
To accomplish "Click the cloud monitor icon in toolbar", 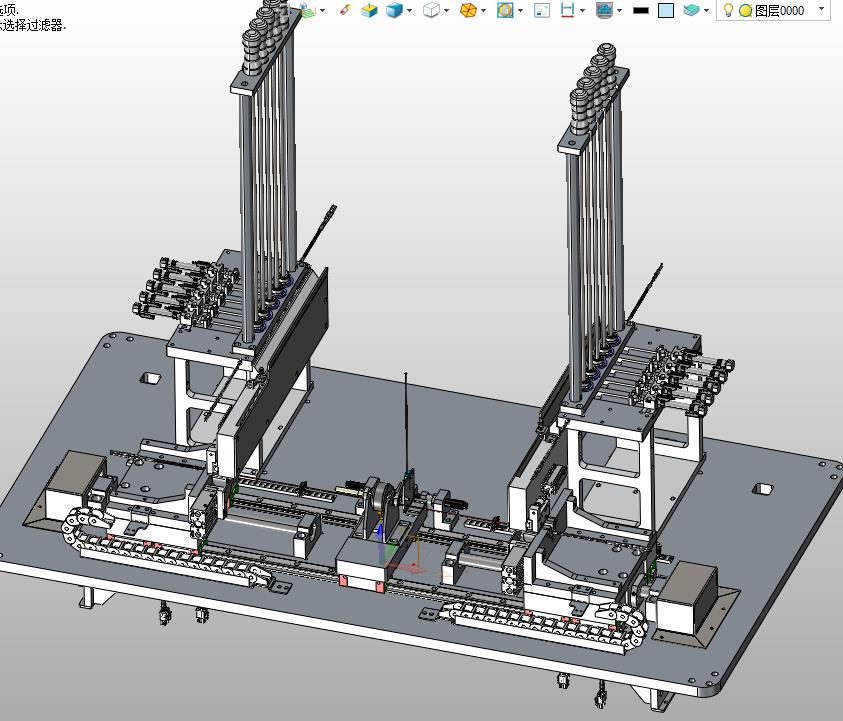I will click(x=604, y=10).
